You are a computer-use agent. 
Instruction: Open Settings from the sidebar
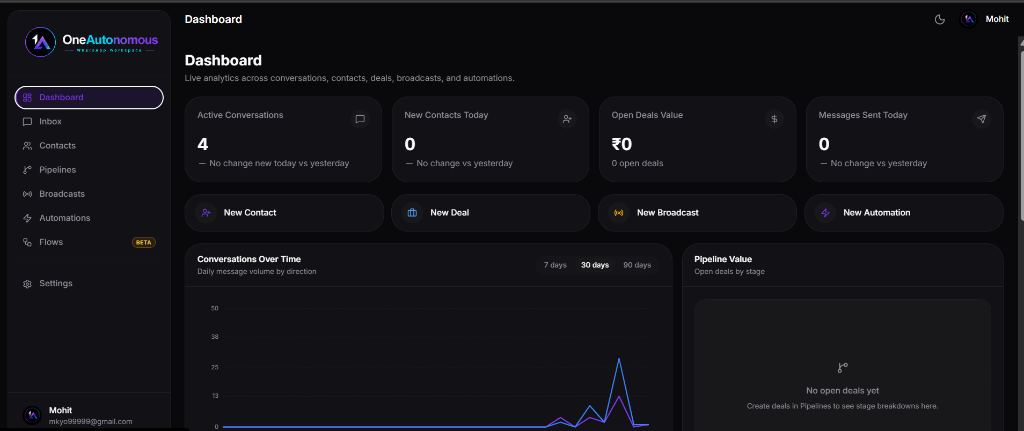pyautogui.click(x=89, y=284)
